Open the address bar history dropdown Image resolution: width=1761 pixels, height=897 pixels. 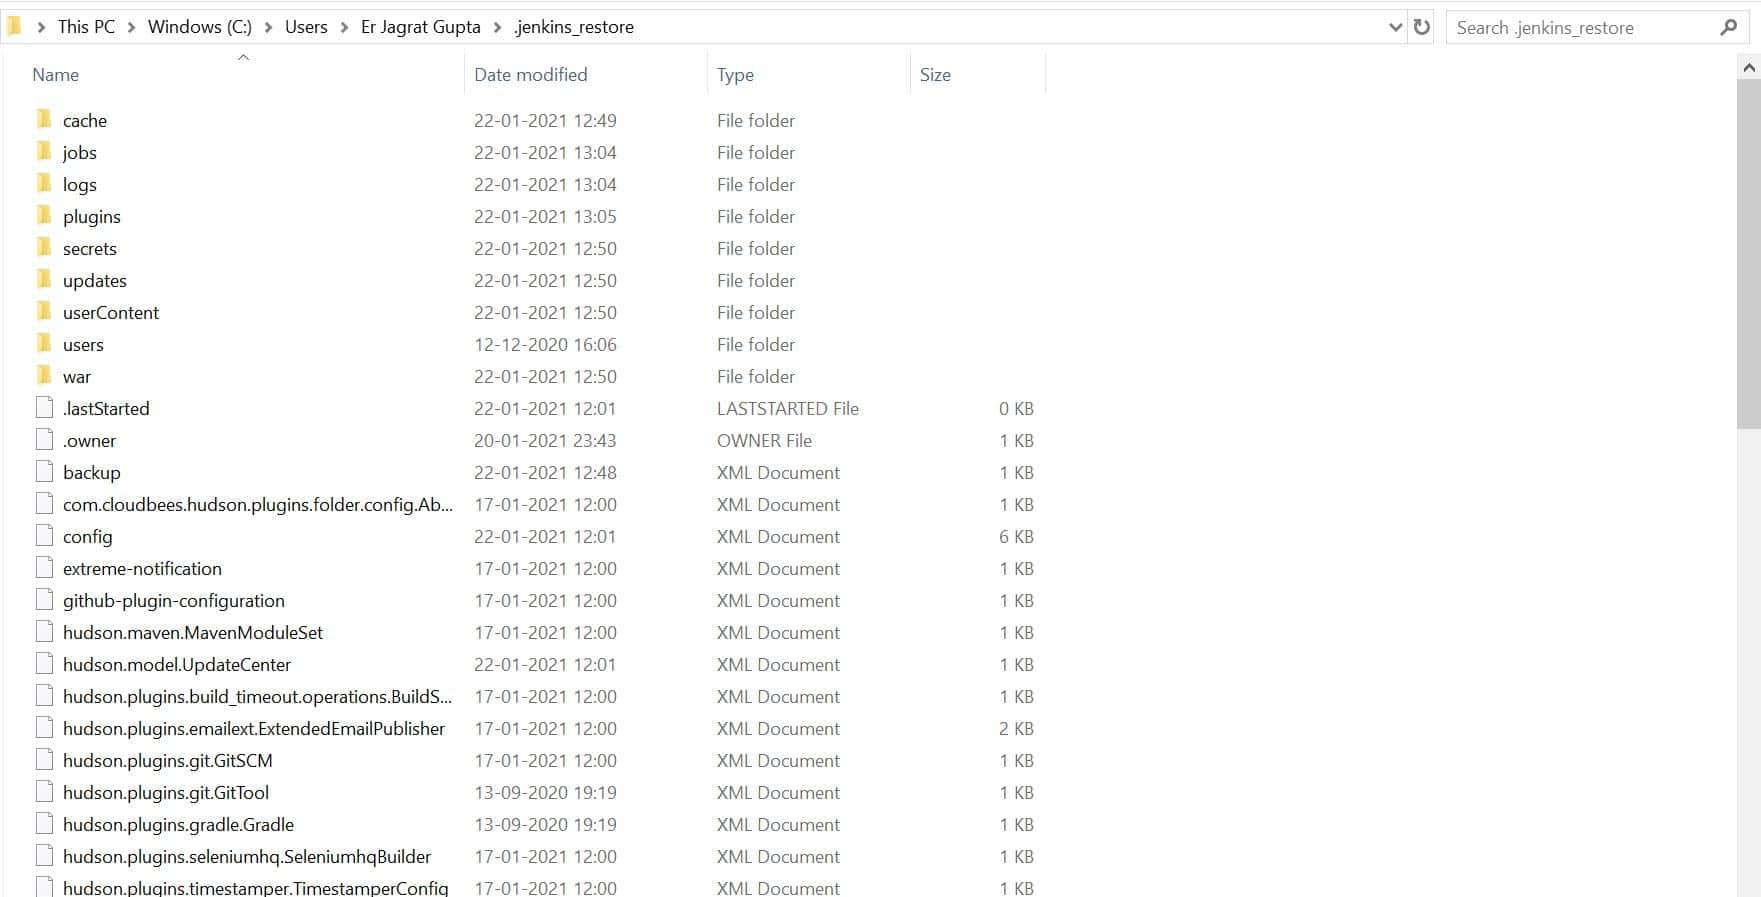coord(1396,27)
